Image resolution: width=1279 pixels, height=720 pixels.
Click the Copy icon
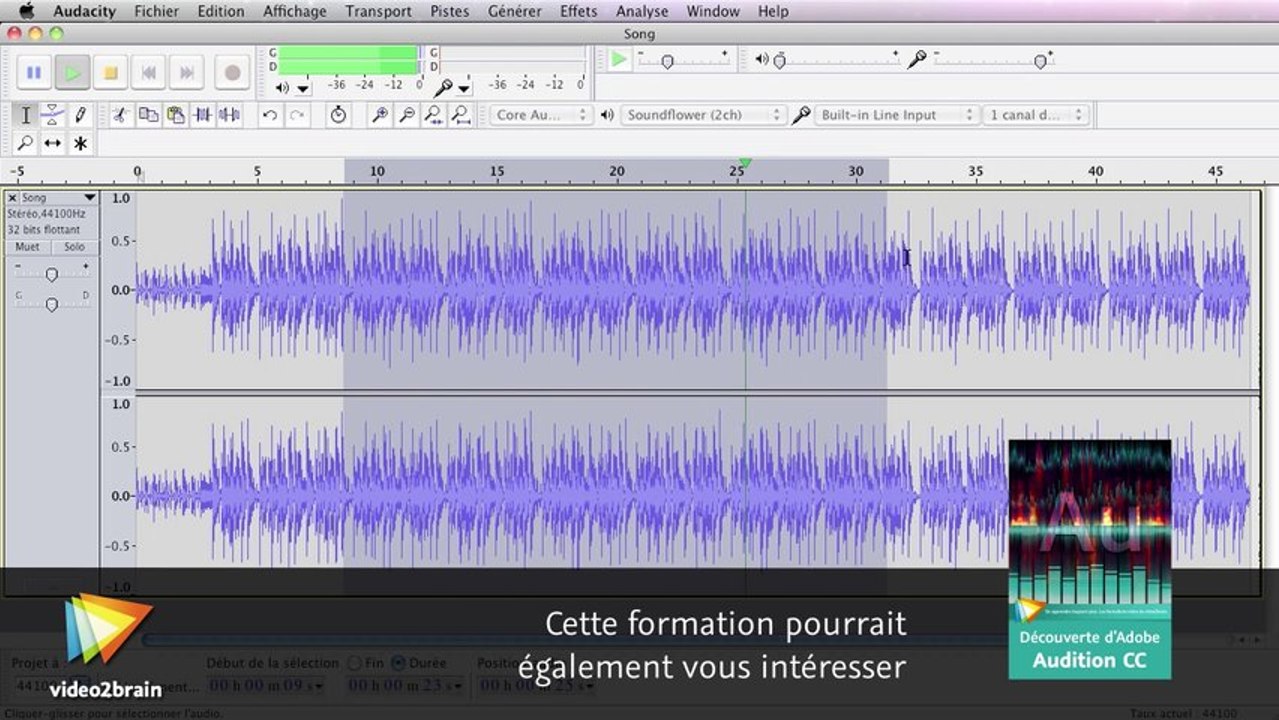coord(148,115)
